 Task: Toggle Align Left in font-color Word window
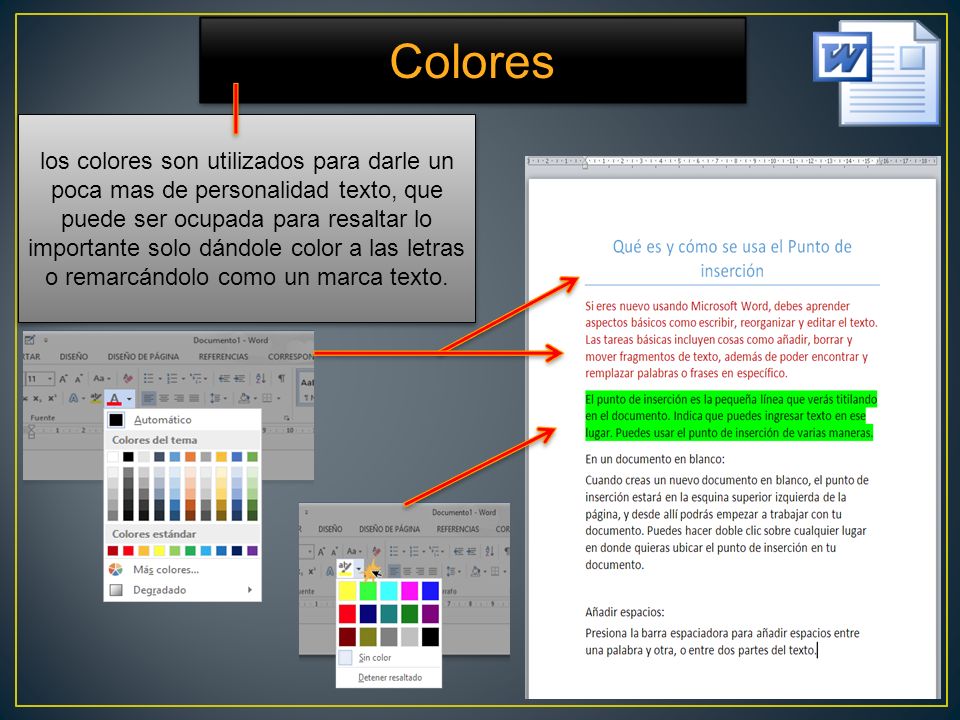pos(149,399)
